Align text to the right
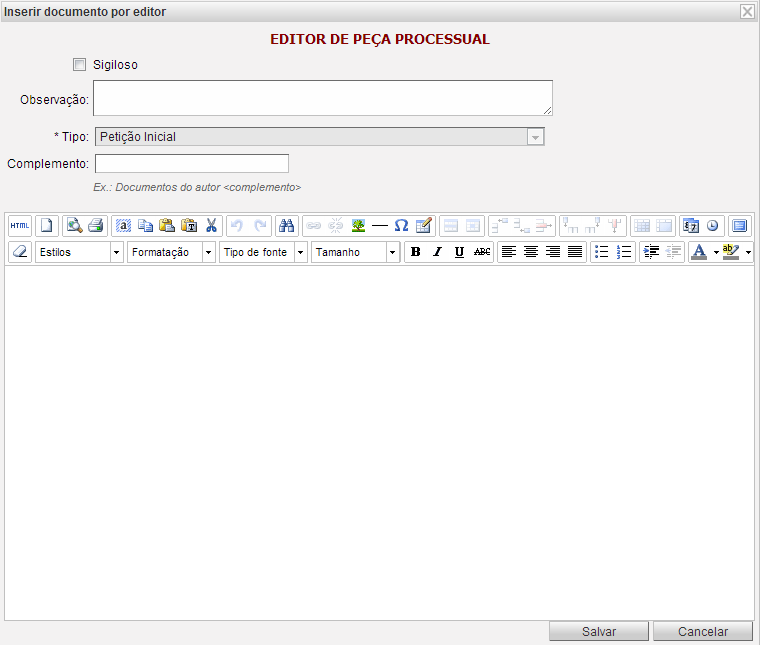This screenshot has height=645, width=760. 553,252
